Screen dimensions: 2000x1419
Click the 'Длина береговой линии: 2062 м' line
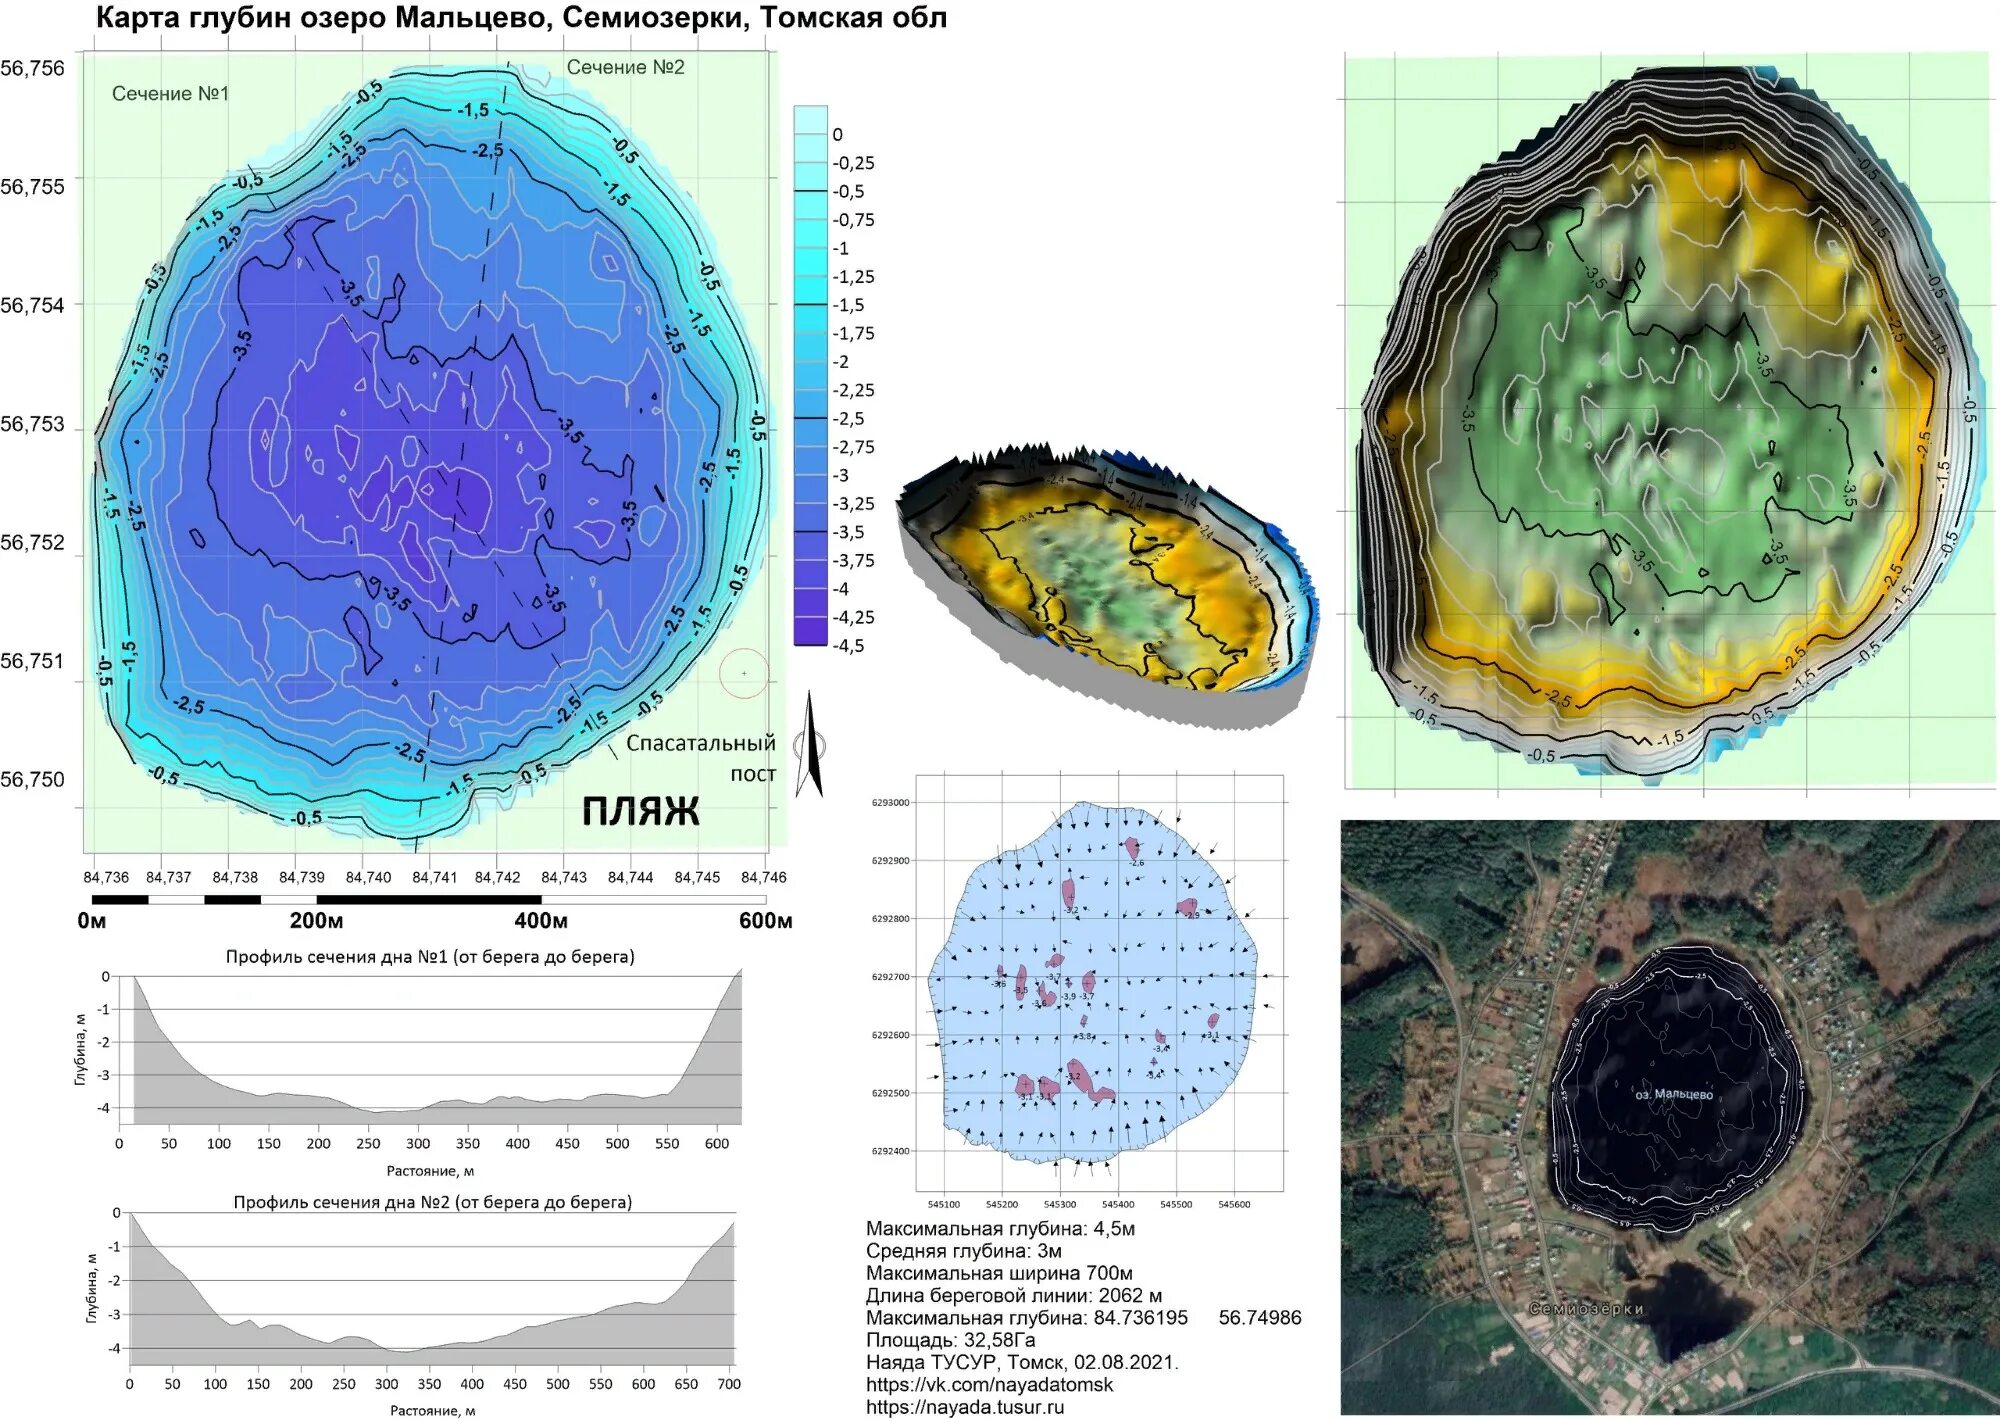pos(1014,1295)
